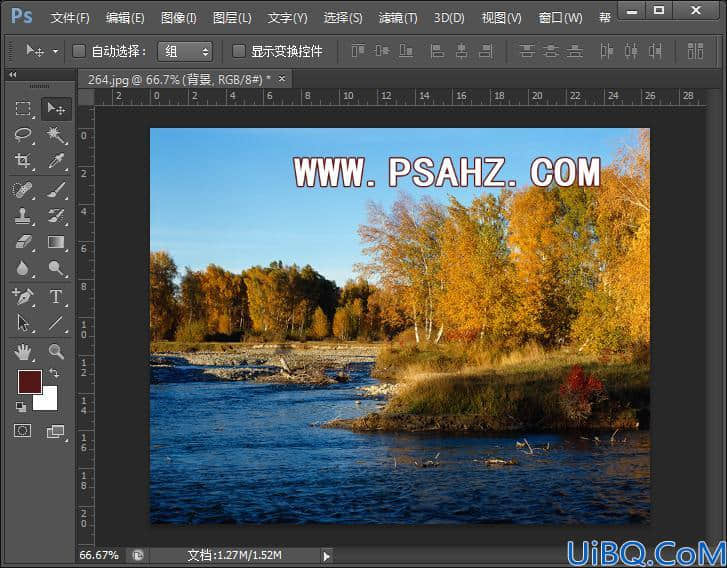This screenshot has width=727, height=568.
Task: Enable the 自动选择 checkbox
Action: coord(79,51)
